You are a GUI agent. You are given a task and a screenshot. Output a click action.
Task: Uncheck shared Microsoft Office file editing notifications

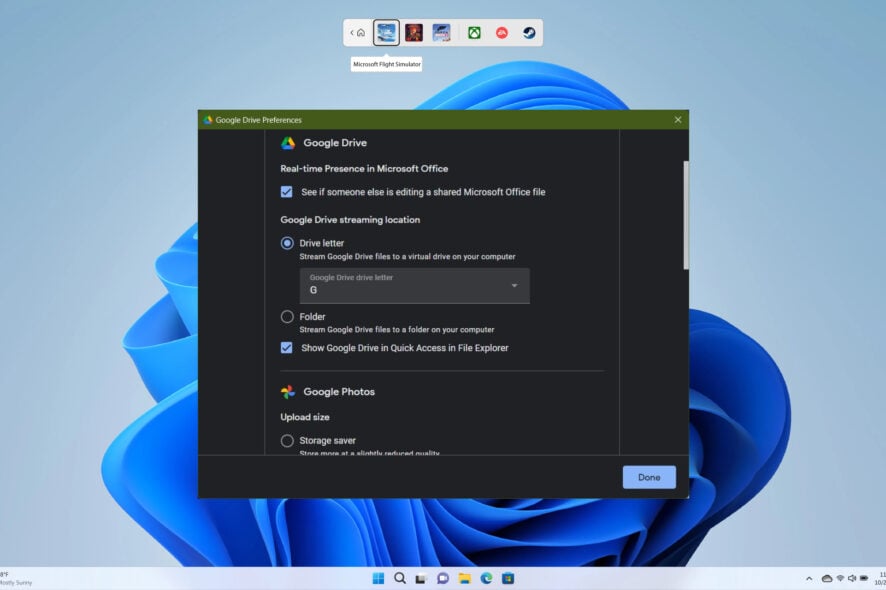click(x=285, y=191)
